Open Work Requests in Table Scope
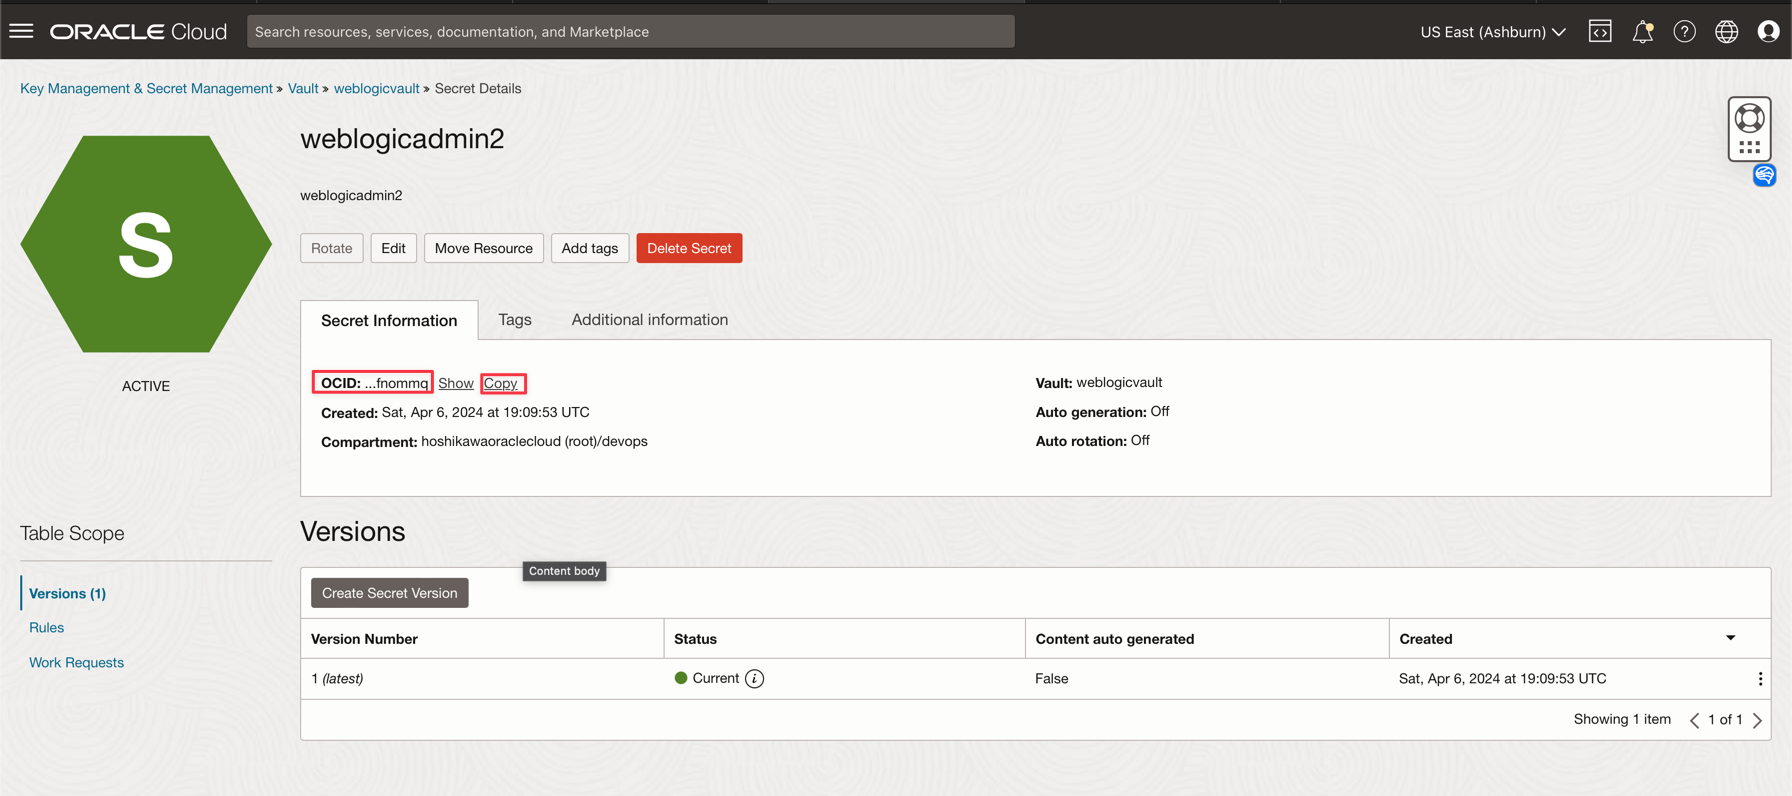 (x=76, y=663)
